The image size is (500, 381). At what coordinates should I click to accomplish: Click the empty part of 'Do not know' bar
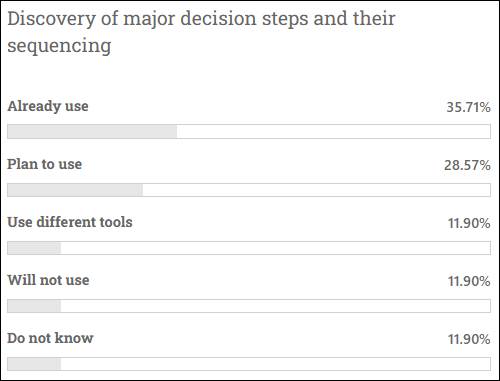click(x=276, y=364)
